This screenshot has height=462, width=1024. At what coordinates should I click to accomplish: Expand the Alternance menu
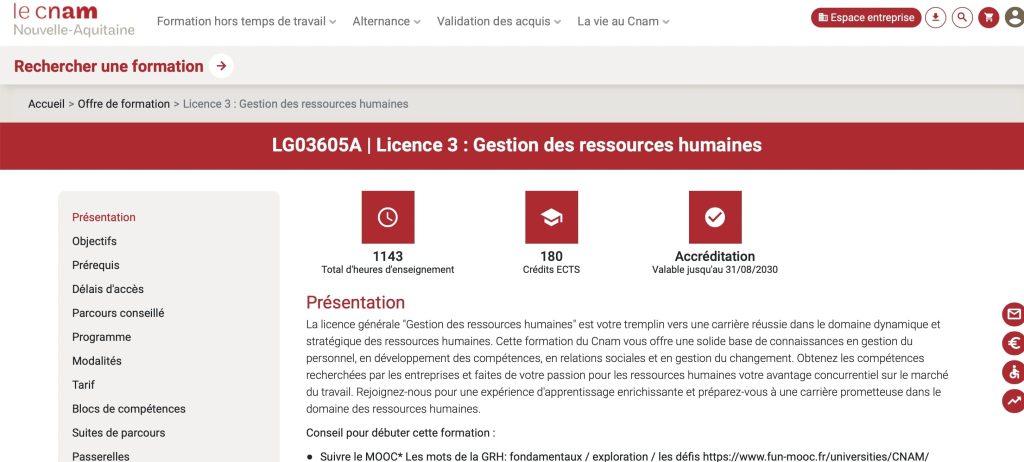tap(387, 22)
